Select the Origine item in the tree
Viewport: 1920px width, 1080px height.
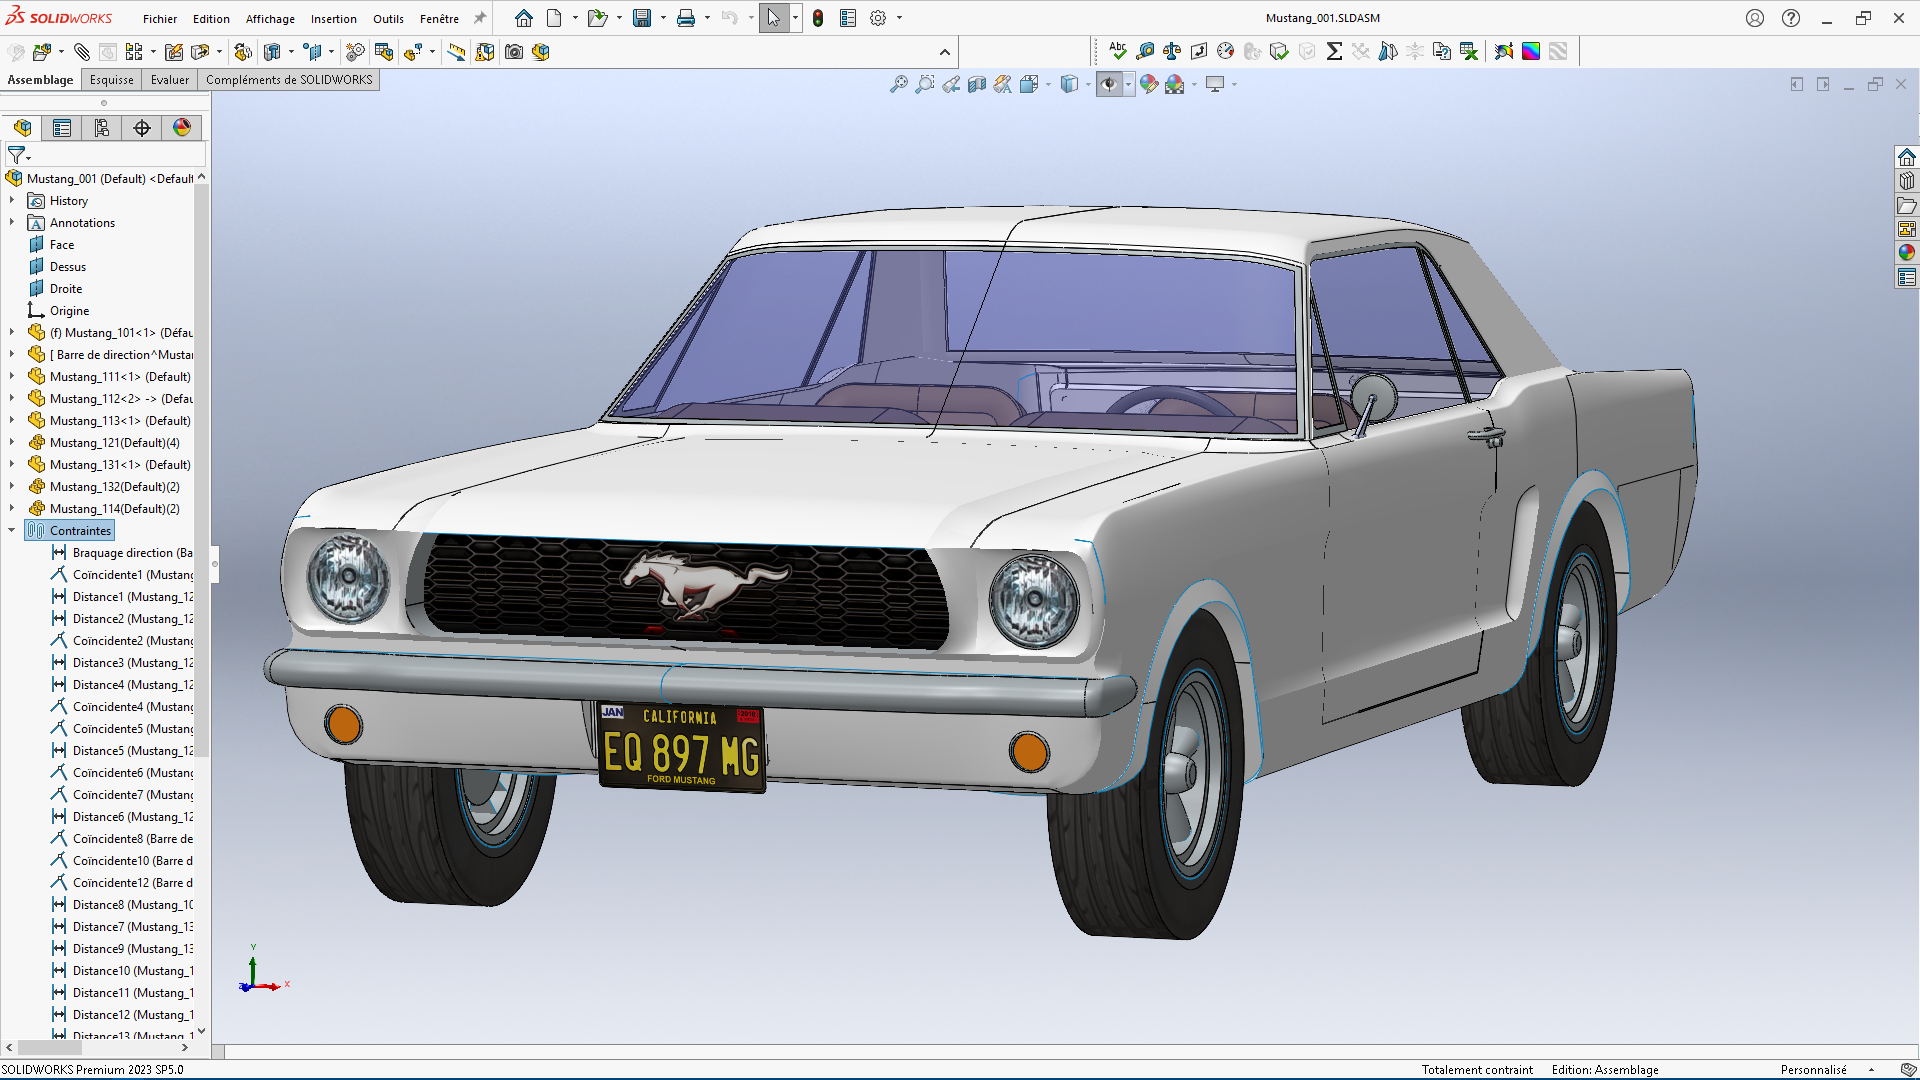[69, 311]
